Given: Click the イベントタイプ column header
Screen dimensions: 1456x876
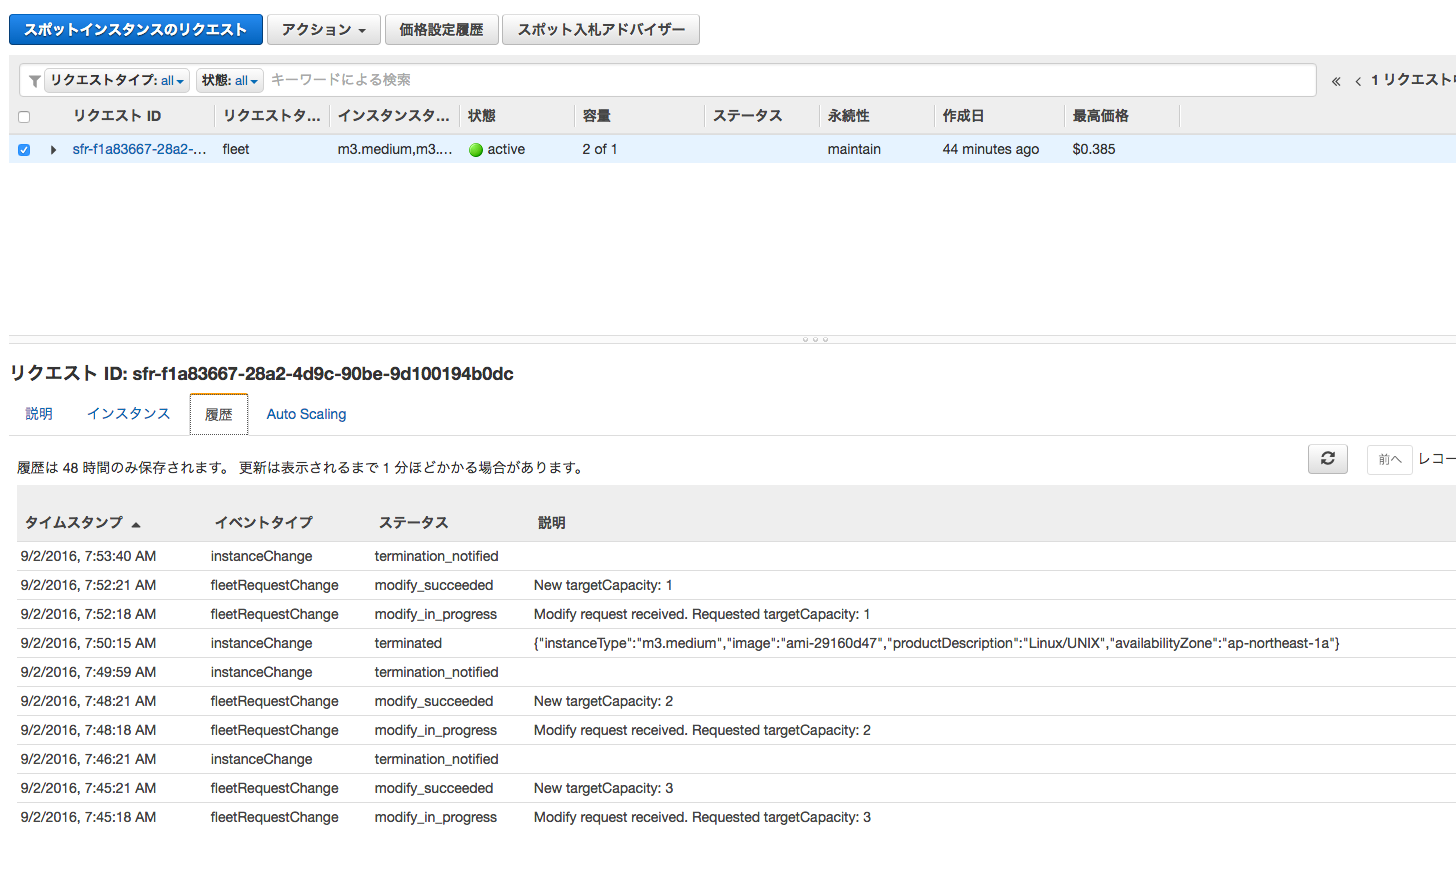Looking at the screenshot, I should point(264,523).
